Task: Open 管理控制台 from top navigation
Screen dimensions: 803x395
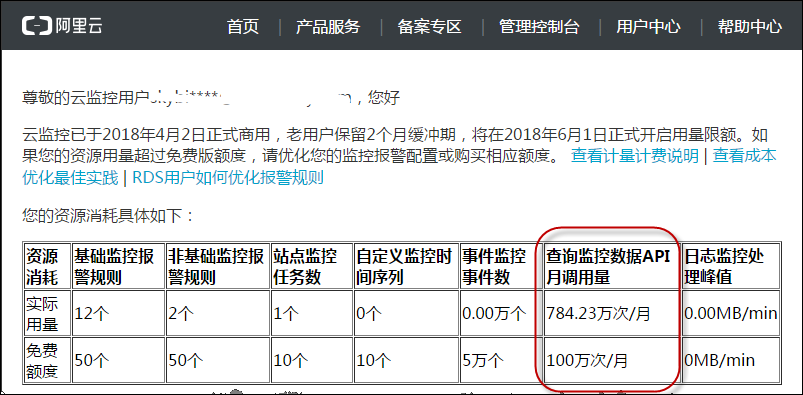Action: [539, 27]
